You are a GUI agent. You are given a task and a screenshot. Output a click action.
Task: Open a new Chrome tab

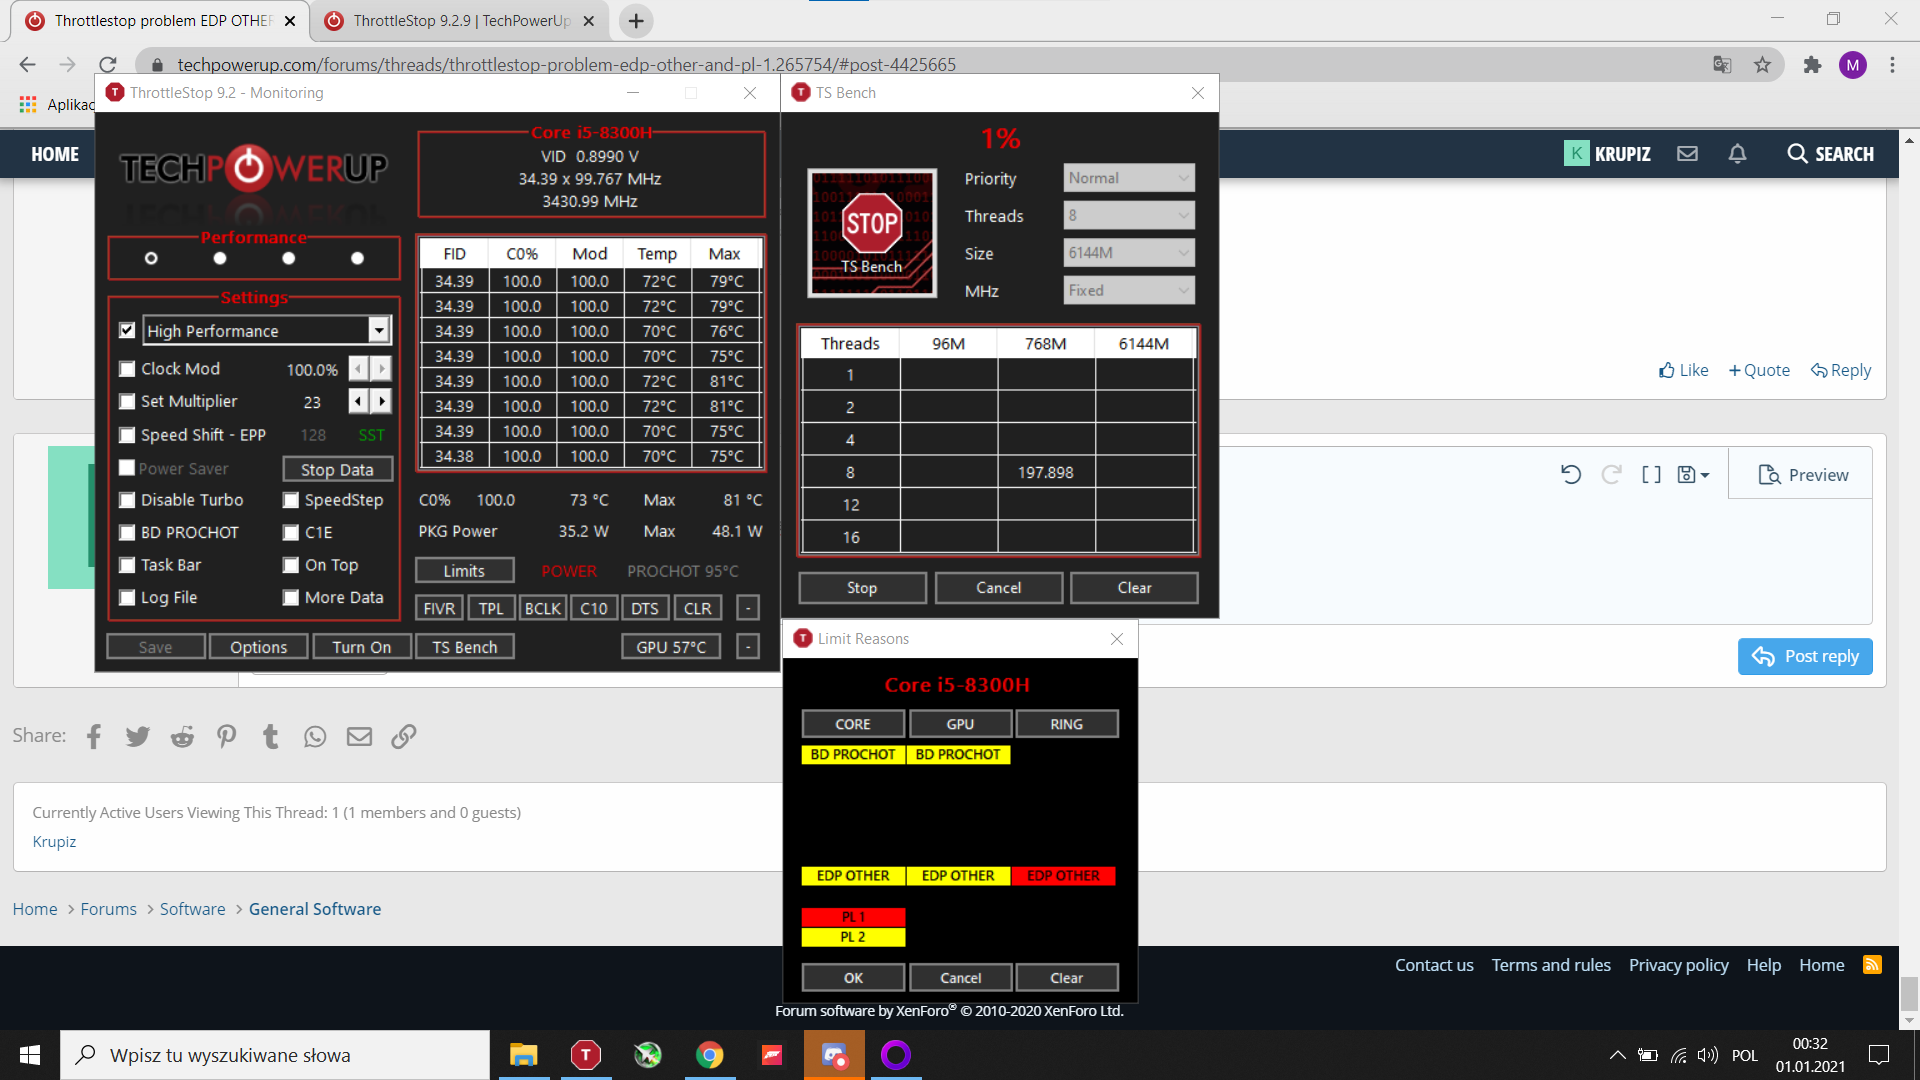[636, 20]
